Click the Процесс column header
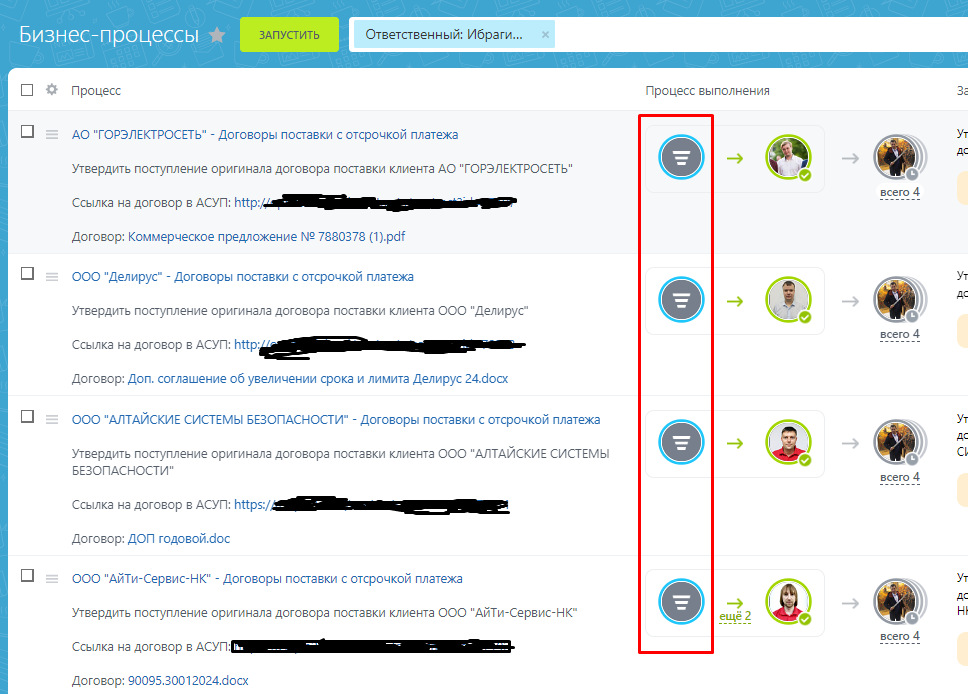 pos(96,90)
